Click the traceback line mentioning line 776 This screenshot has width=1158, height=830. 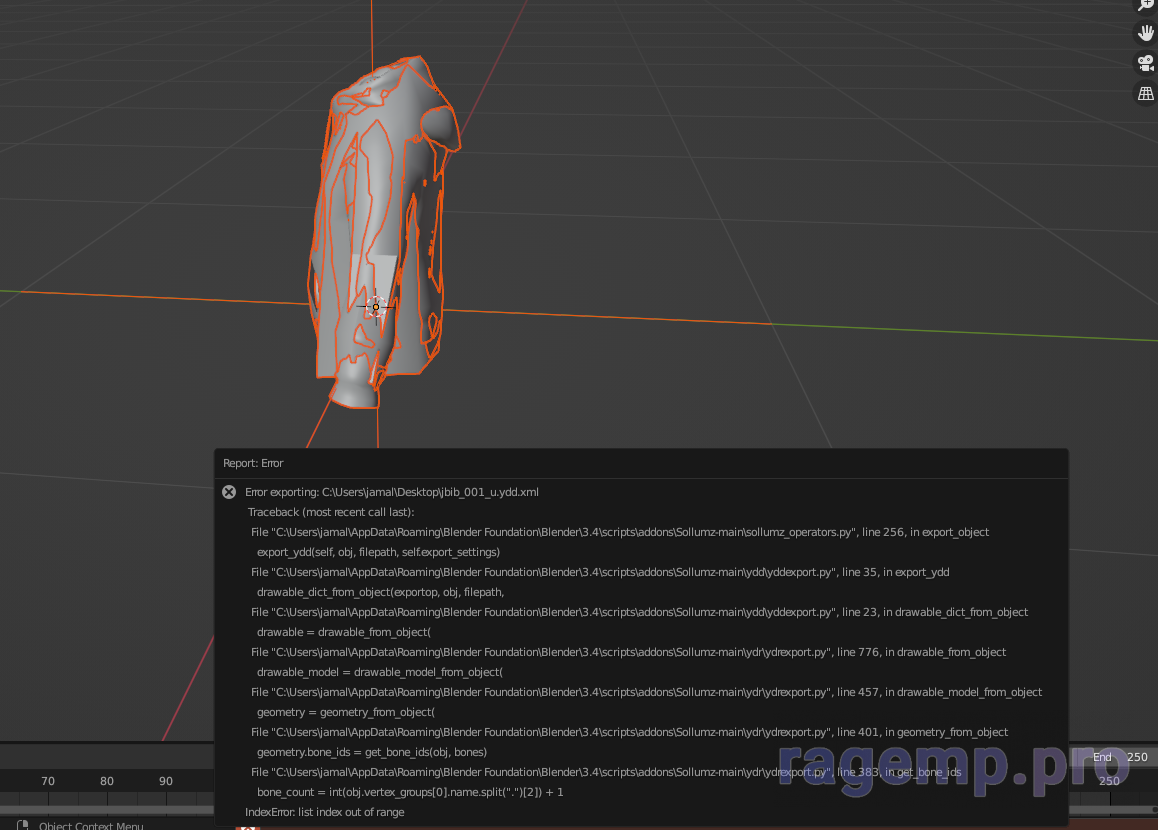pyautogui.click(x=628, y=651)
